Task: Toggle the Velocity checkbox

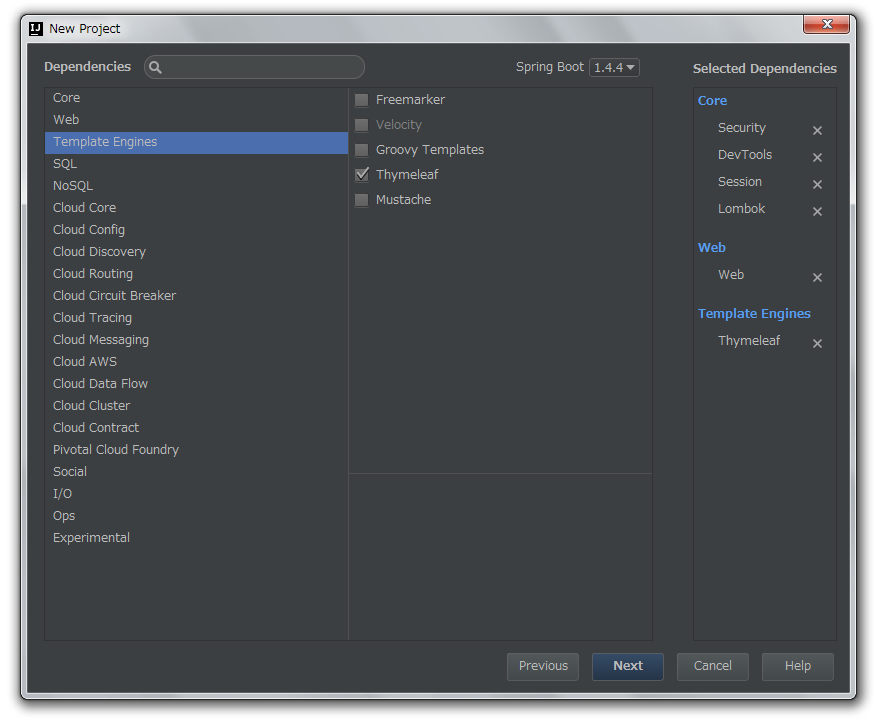Action: click(x=362, y=125)
